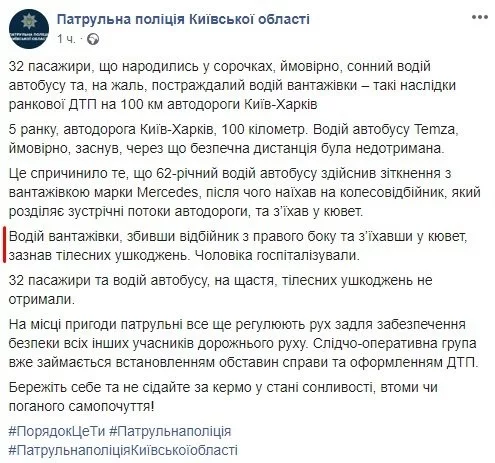Click the paragraph starting "Водій вантажівки, збивши"
495x463 pixels.
click(x=238, y=246)
